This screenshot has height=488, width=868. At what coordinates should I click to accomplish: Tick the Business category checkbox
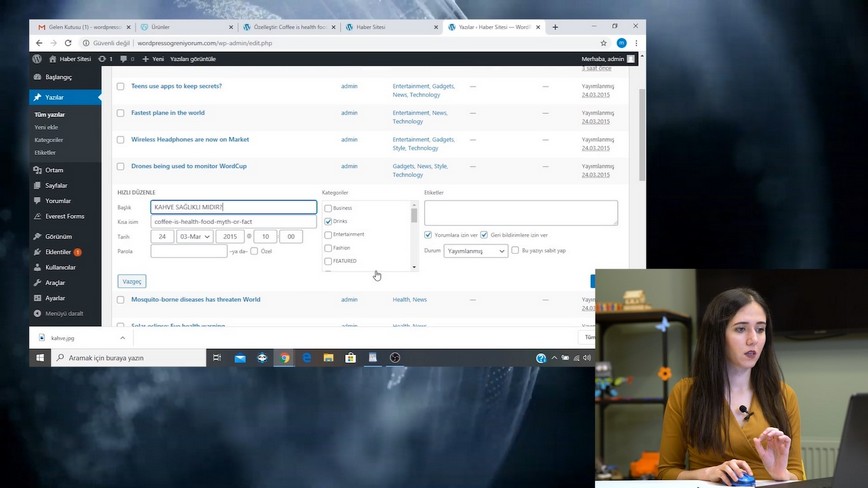tap(328, 208)
